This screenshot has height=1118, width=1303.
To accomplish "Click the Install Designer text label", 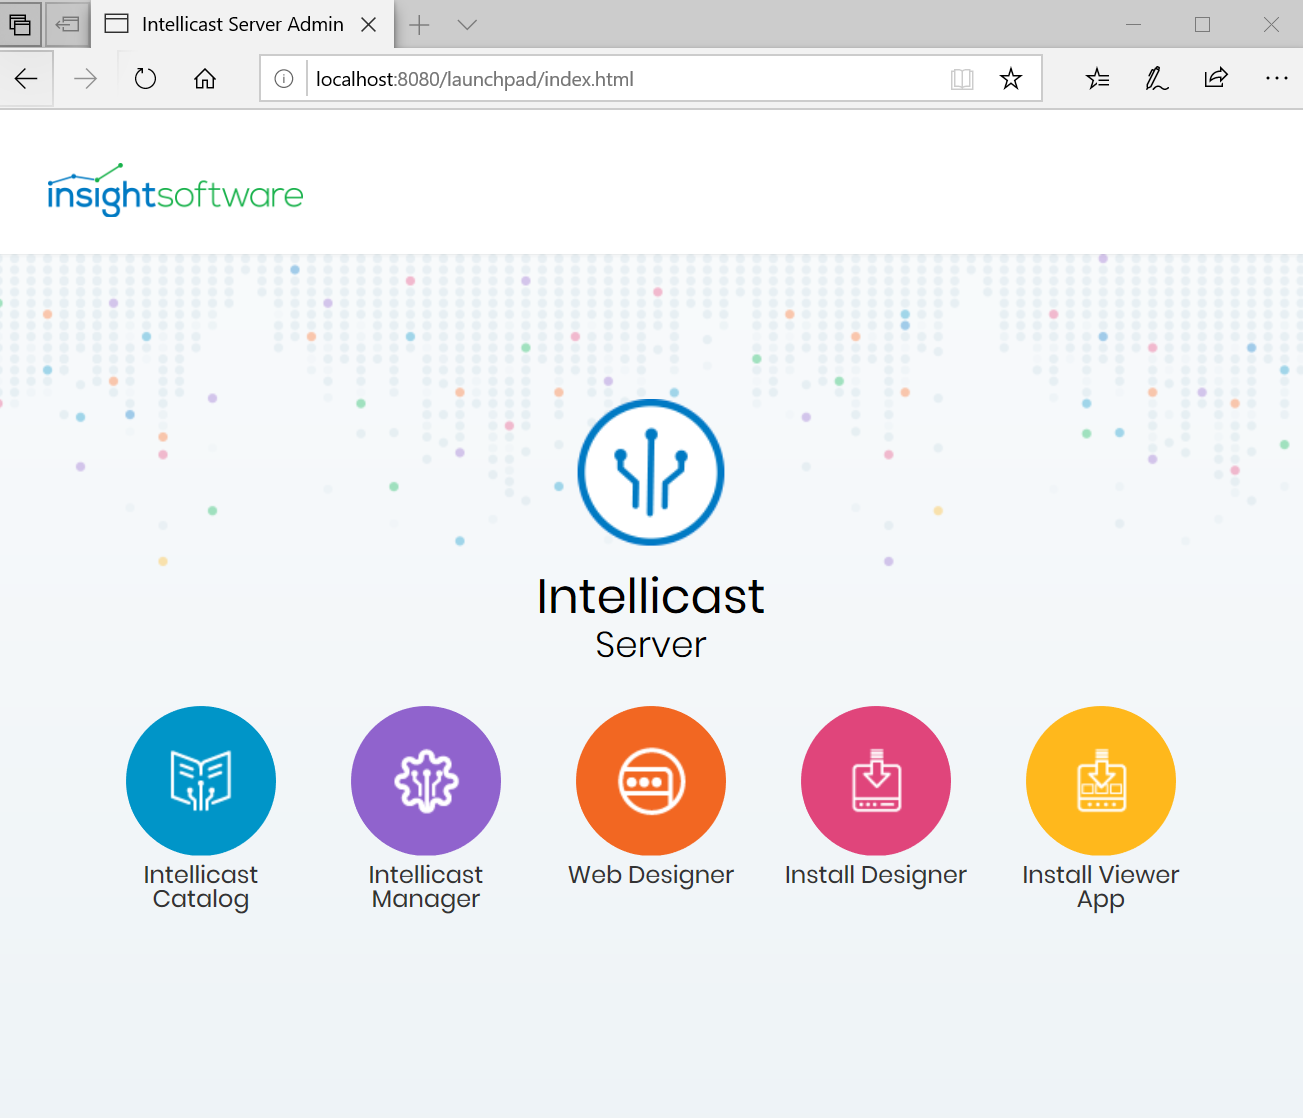I will [876, 875].
